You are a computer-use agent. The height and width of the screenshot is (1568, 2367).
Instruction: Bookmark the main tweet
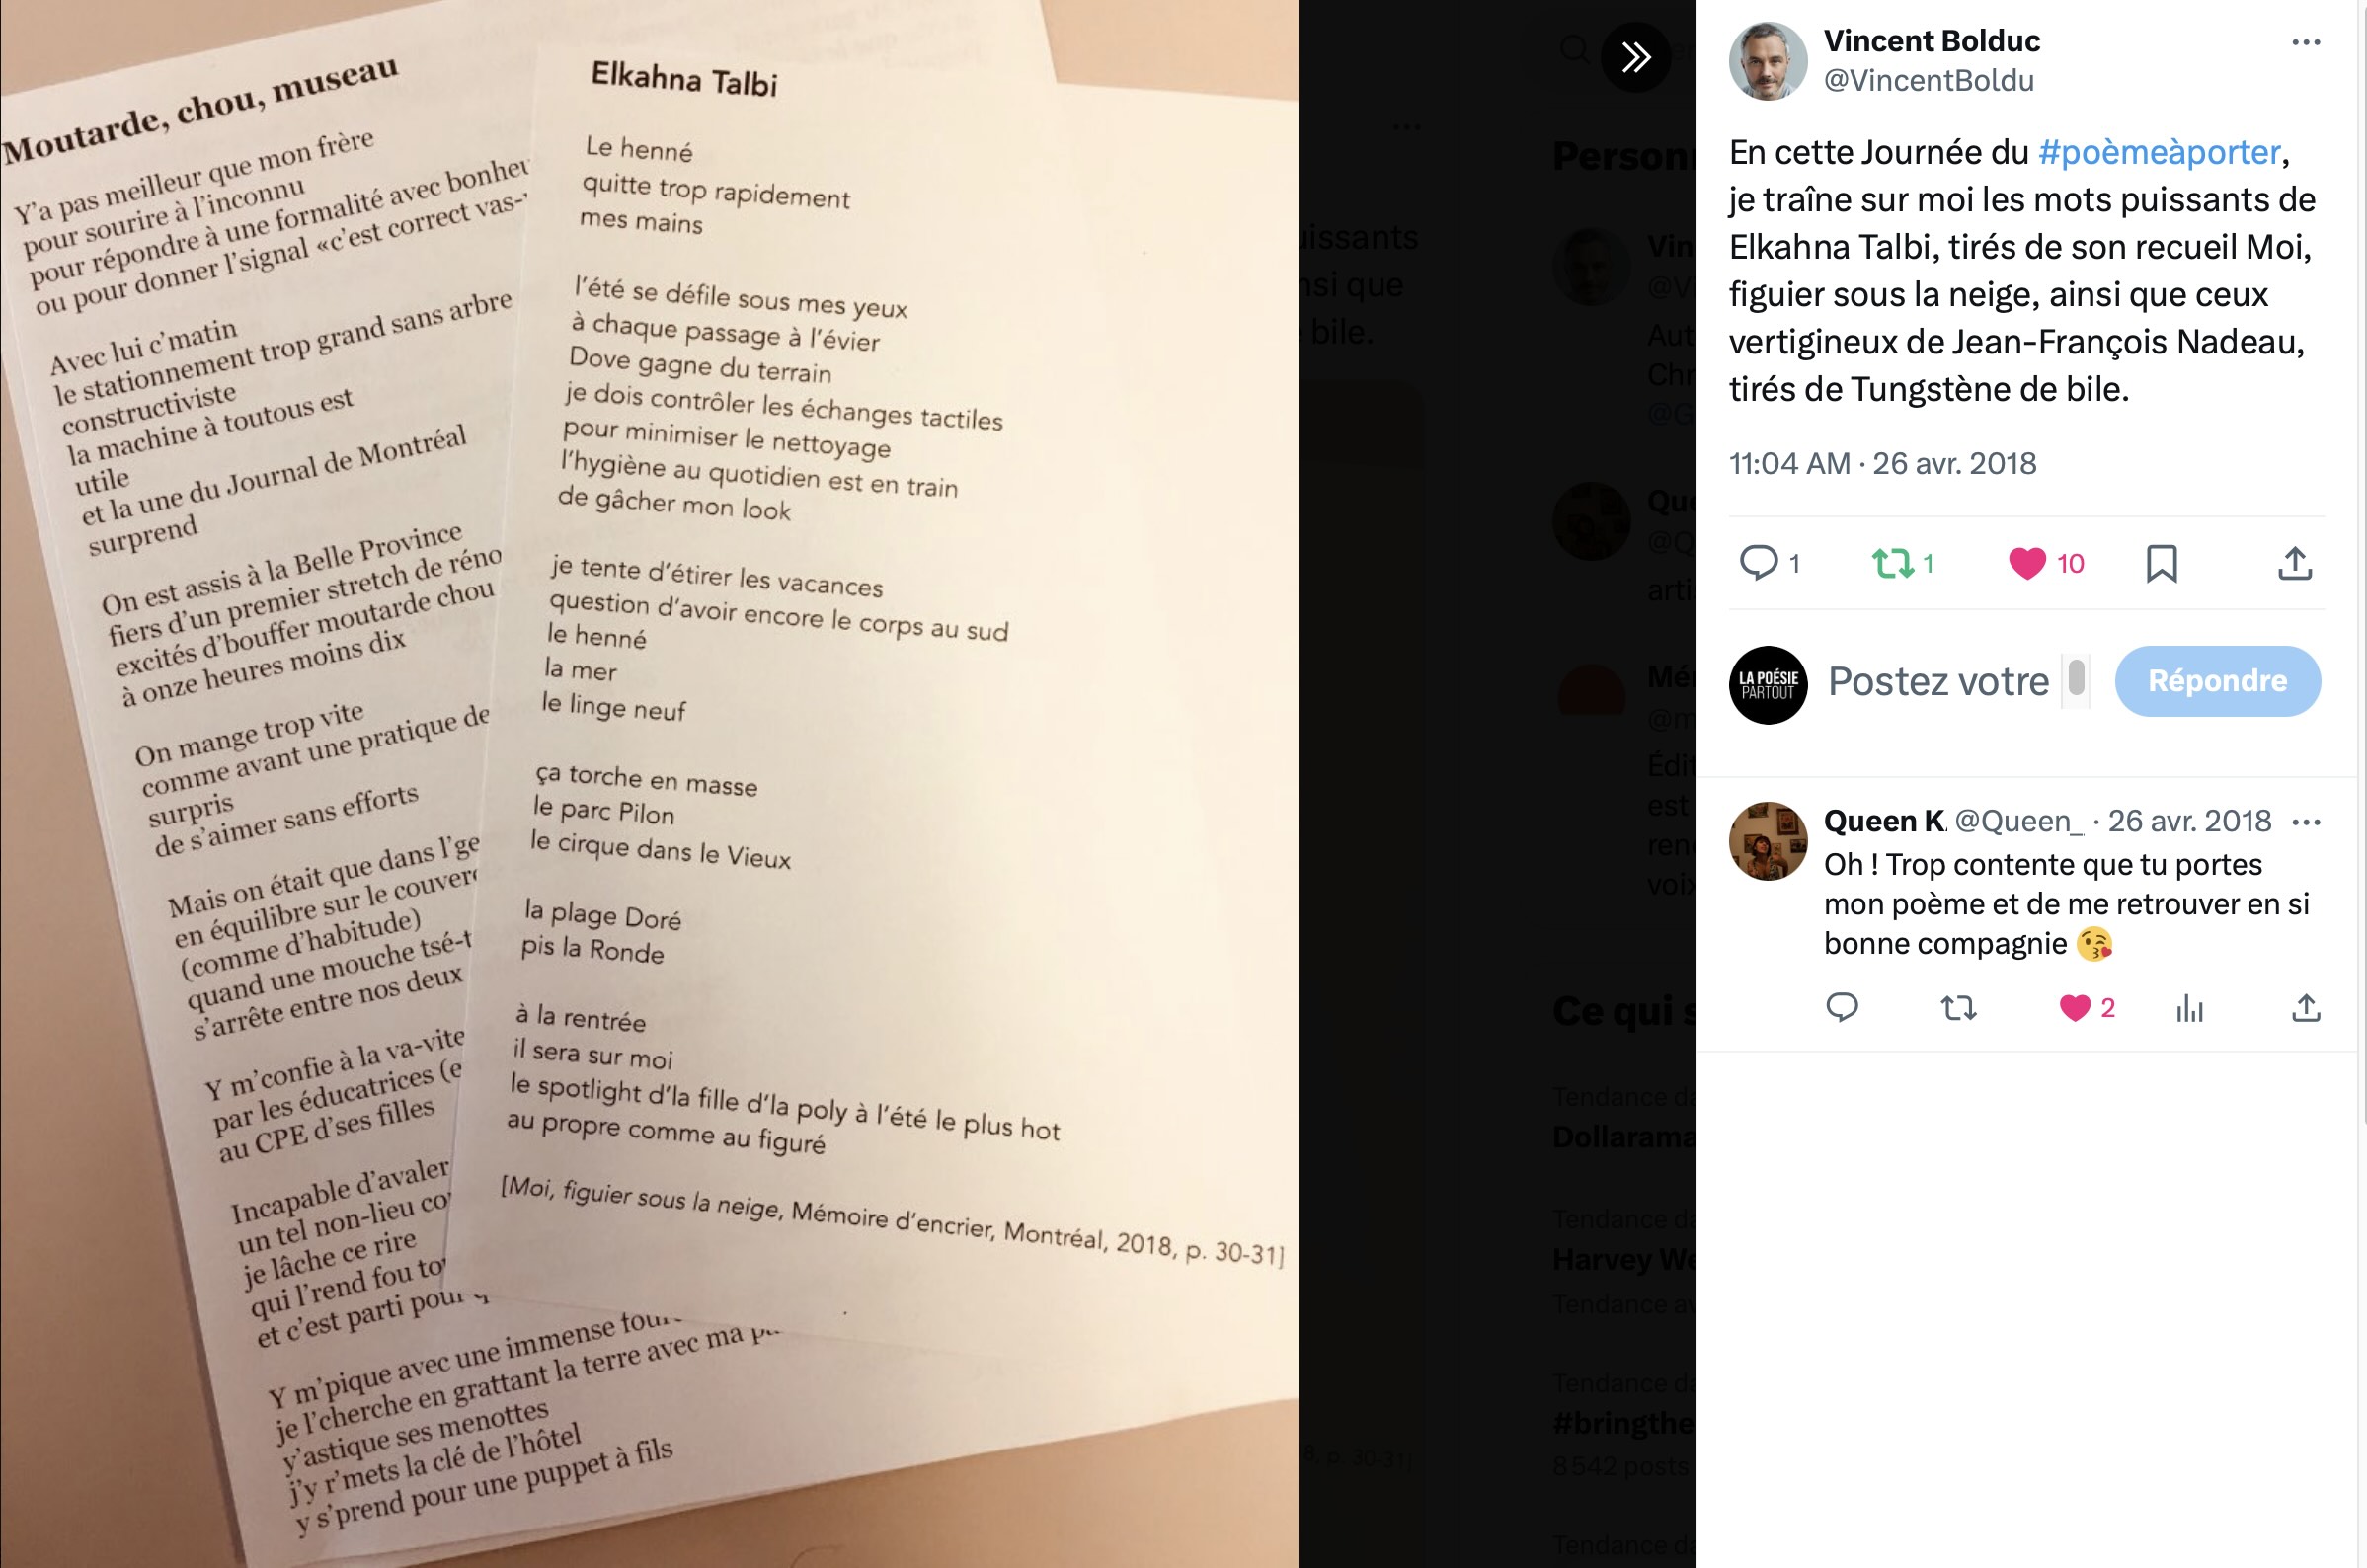[x=2161, y=563]
